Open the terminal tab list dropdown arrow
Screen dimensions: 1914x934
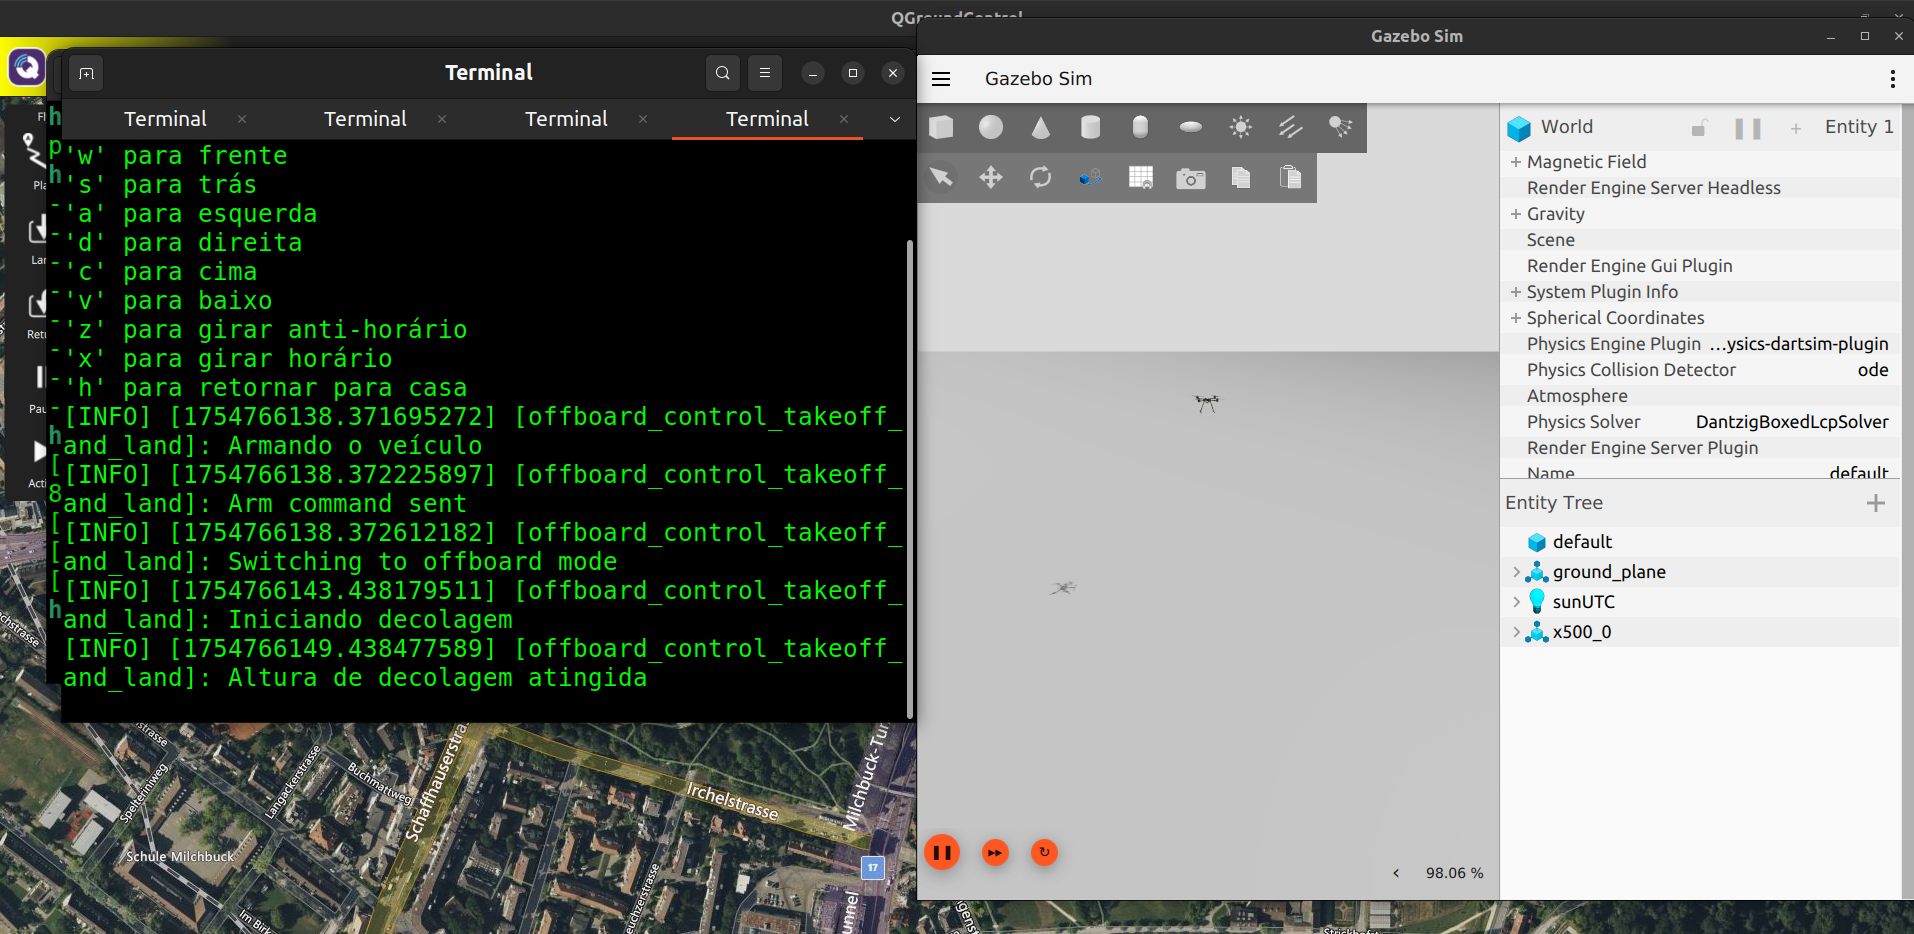894,119
